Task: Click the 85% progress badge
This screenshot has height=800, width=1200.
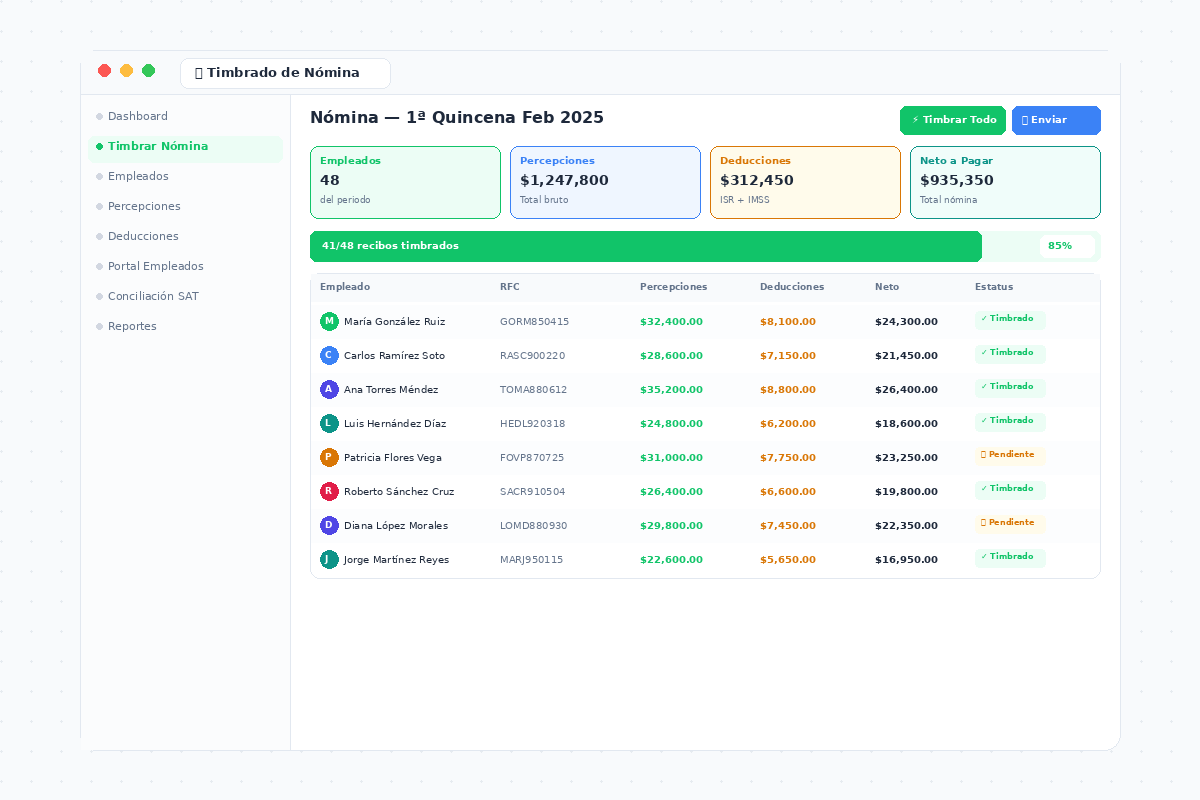Action: click(1067, 246)
